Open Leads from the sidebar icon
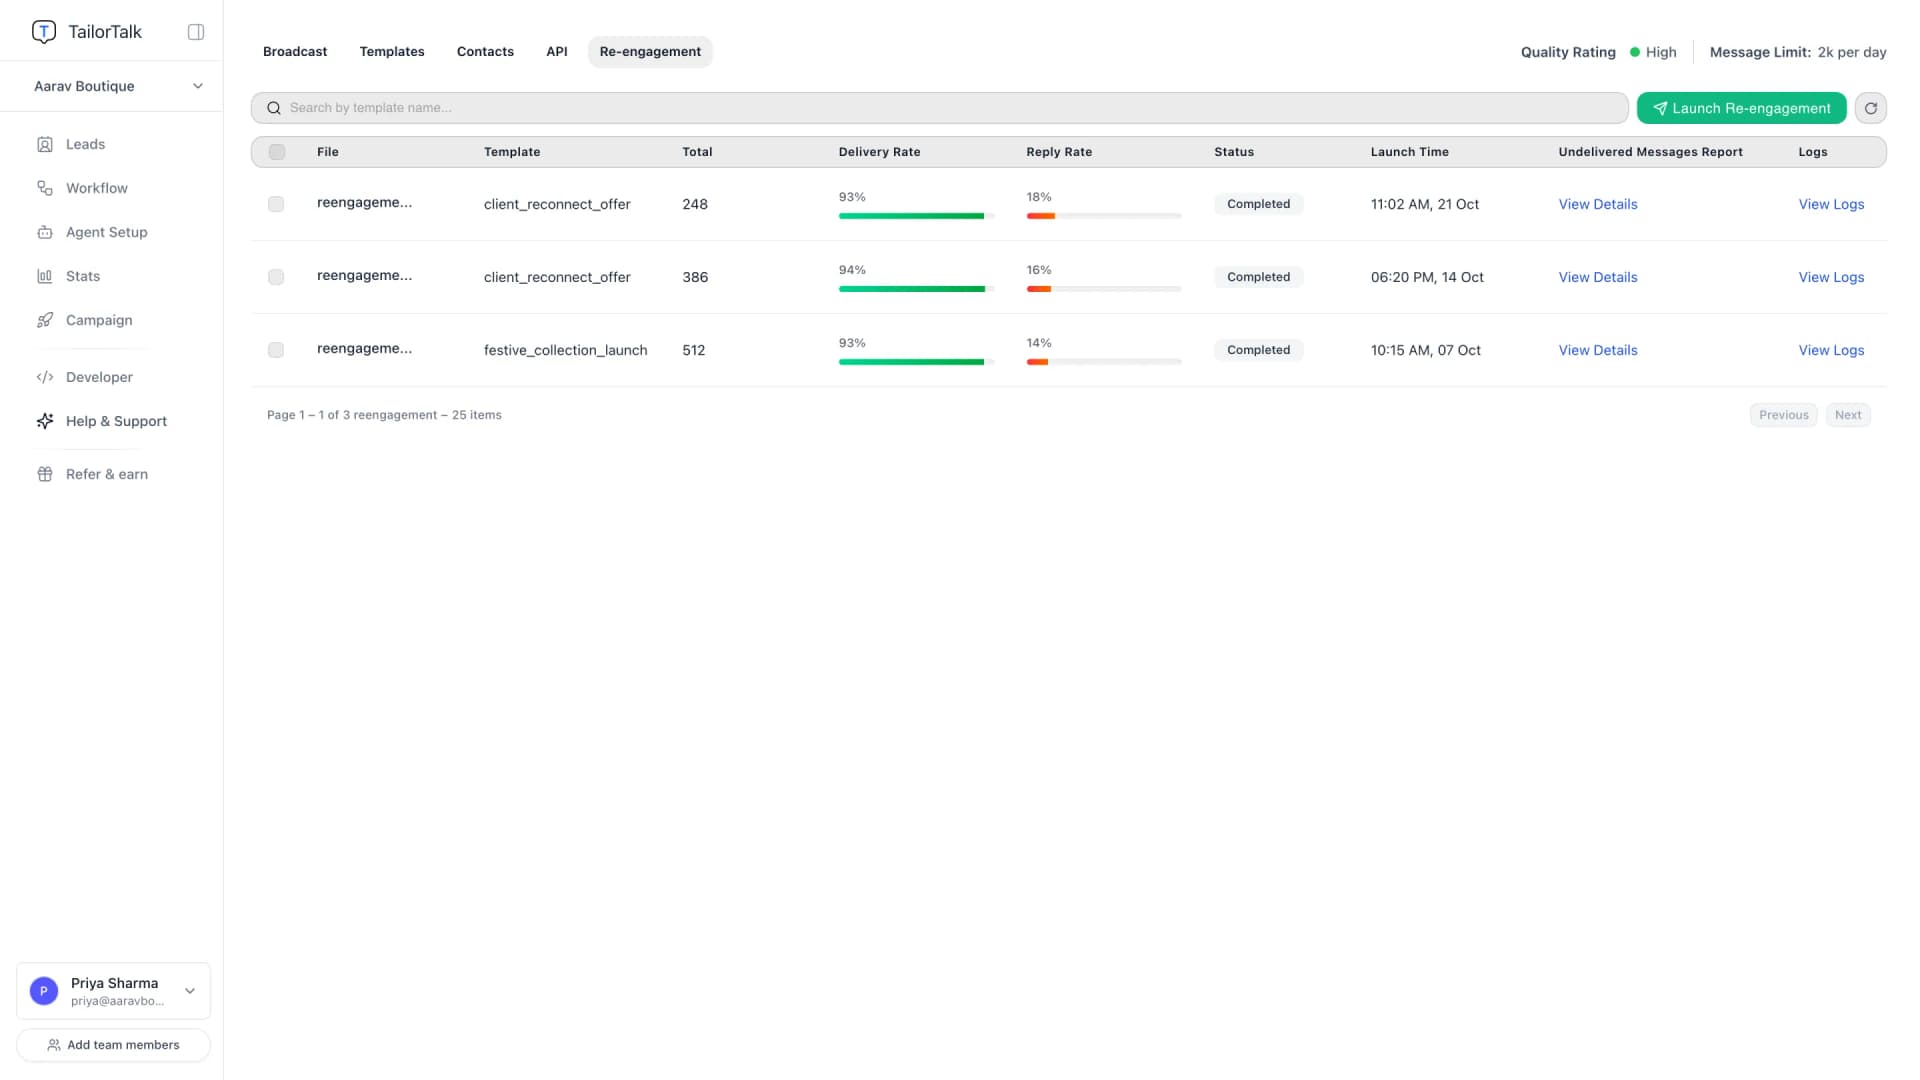The image size is (1920, 1080). coord(45,144)
